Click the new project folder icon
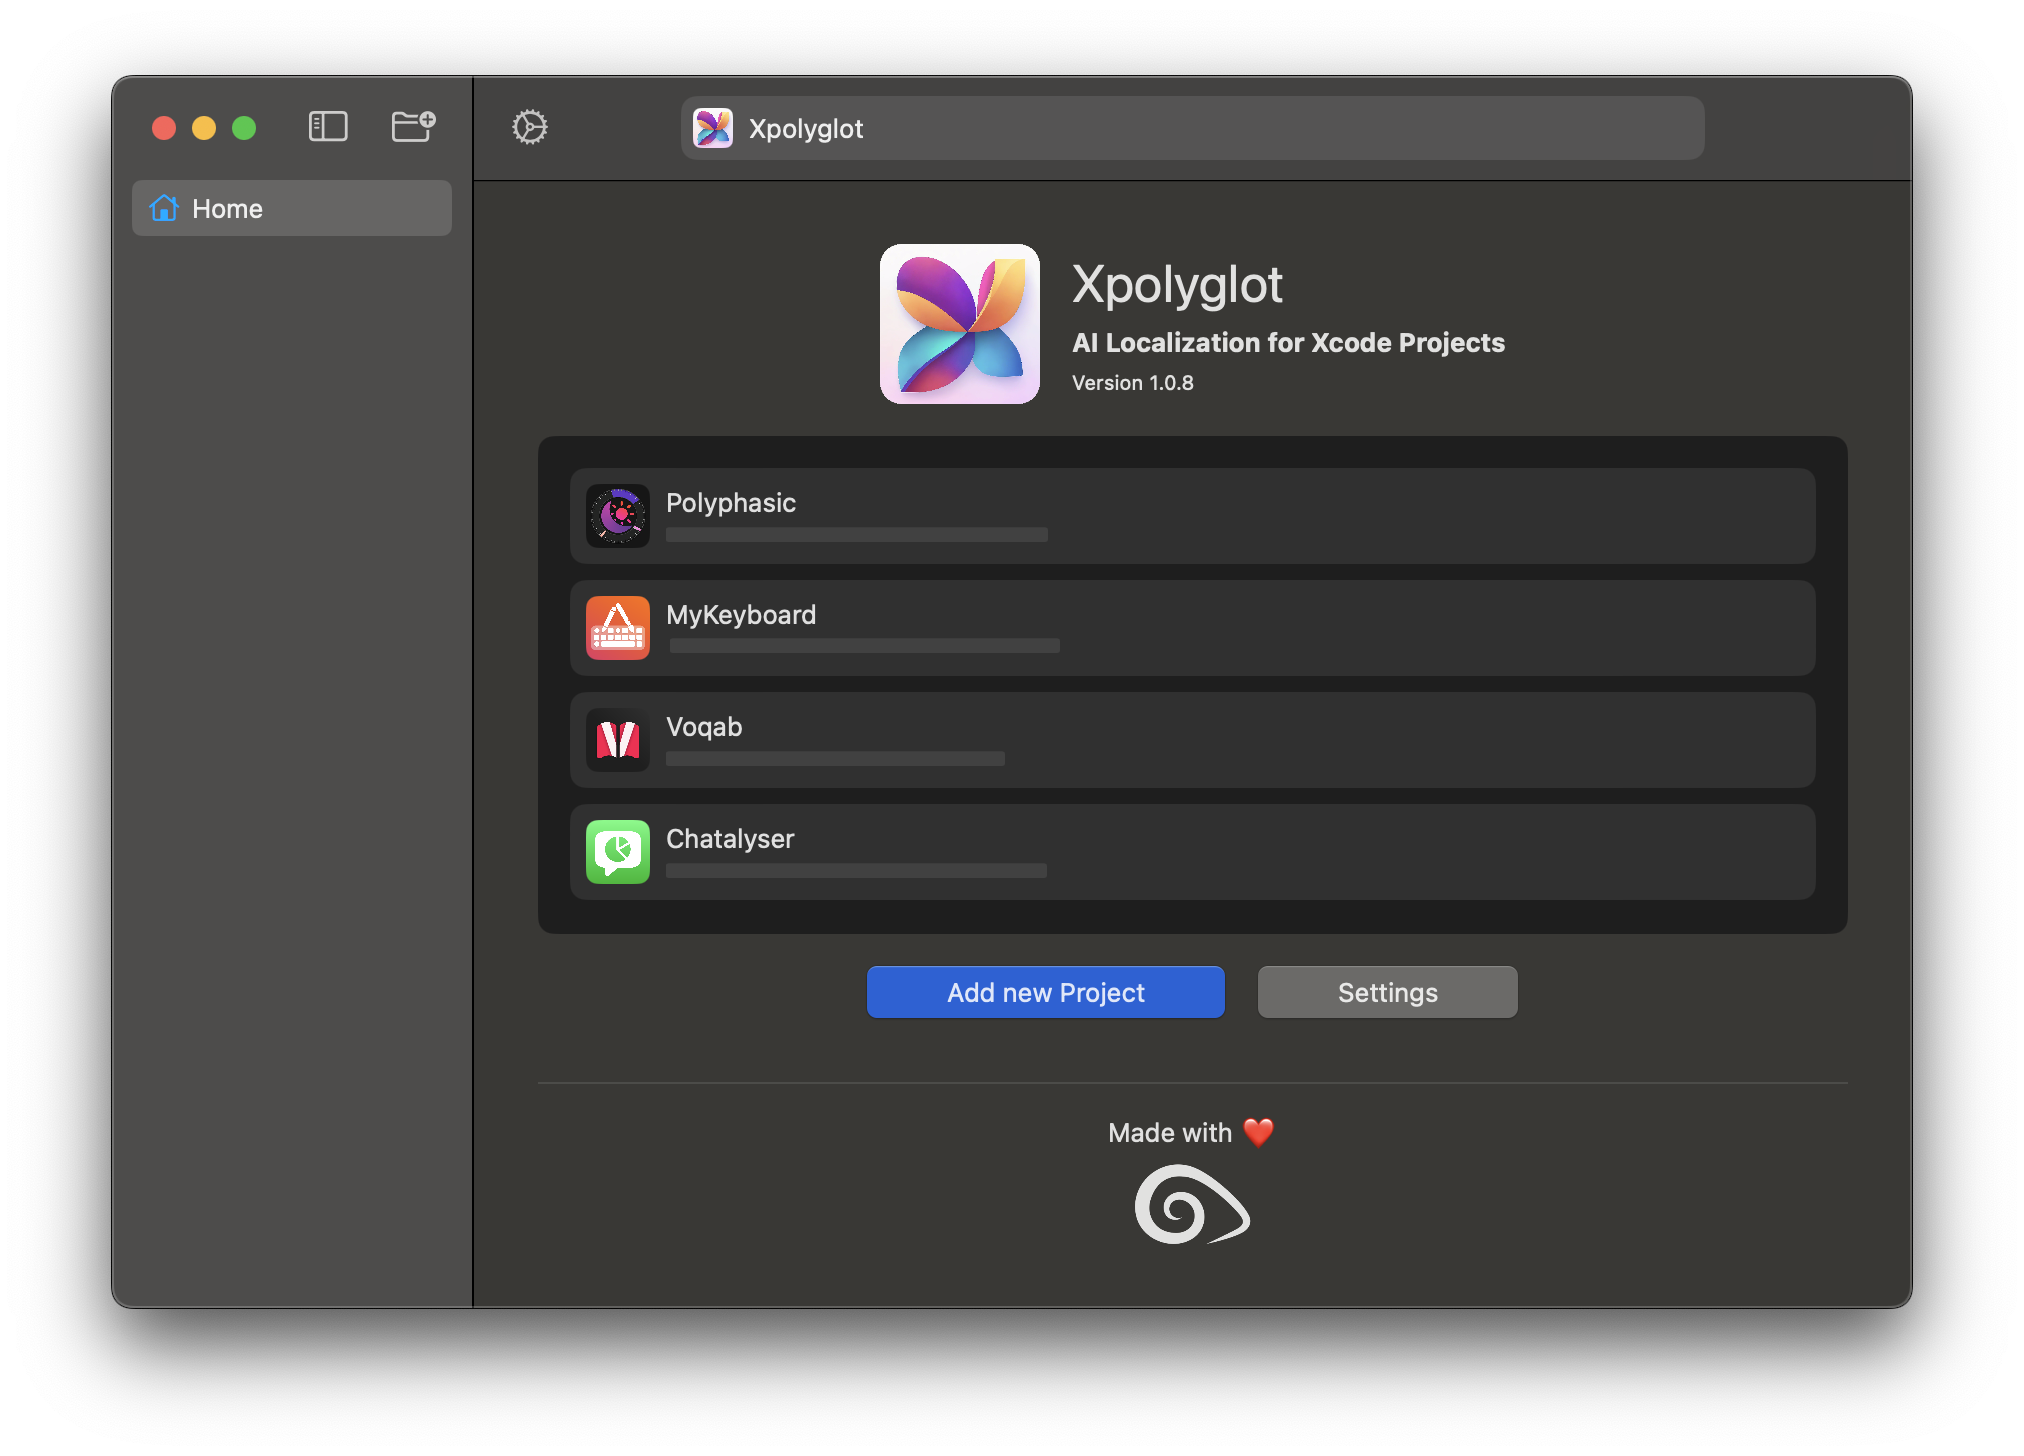2024x1456 pixels. (413, 125)
